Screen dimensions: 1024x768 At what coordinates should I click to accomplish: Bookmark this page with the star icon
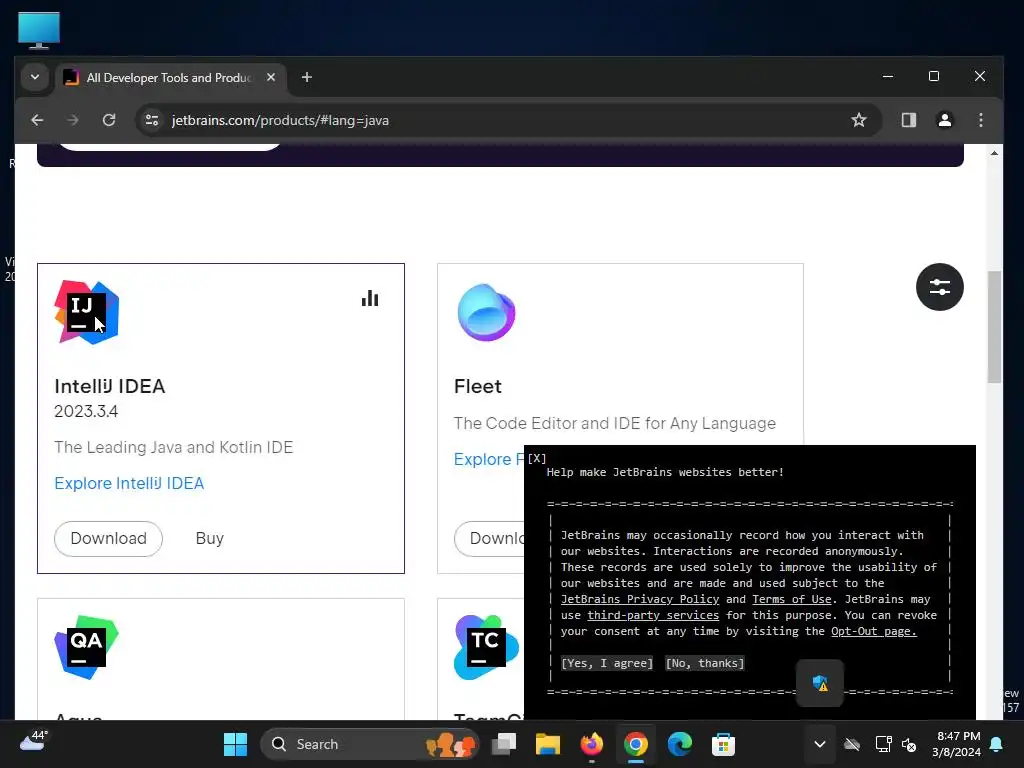[x=859, y=120]
